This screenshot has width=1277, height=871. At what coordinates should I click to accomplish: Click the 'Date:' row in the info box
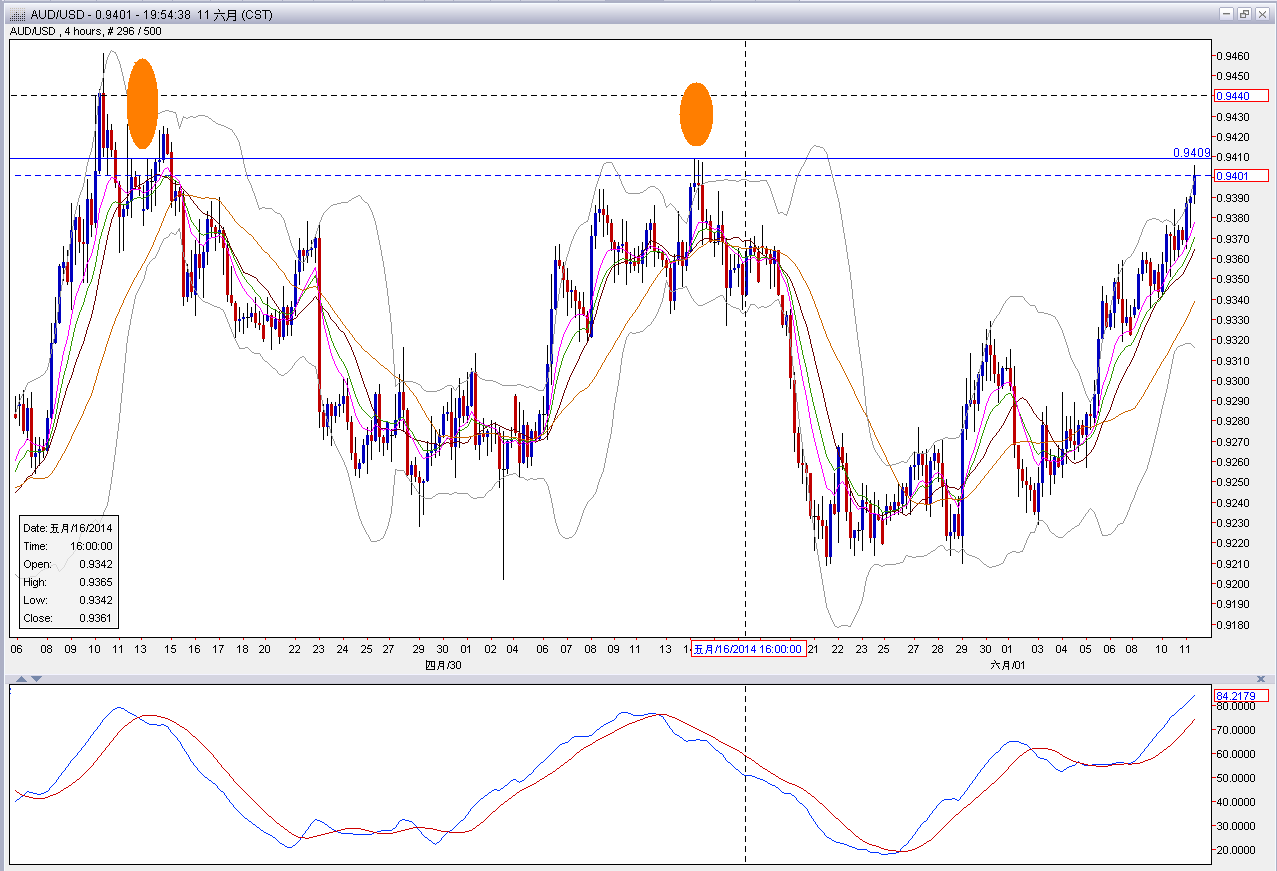(68, 528)
